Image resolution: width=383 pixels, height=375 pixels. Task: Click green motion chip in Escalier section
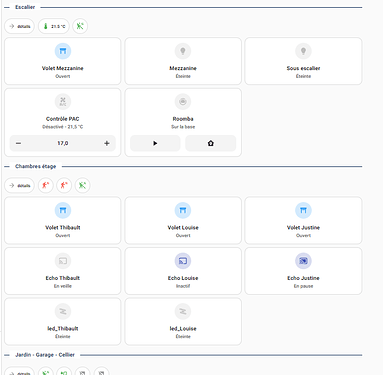(80, 26)
